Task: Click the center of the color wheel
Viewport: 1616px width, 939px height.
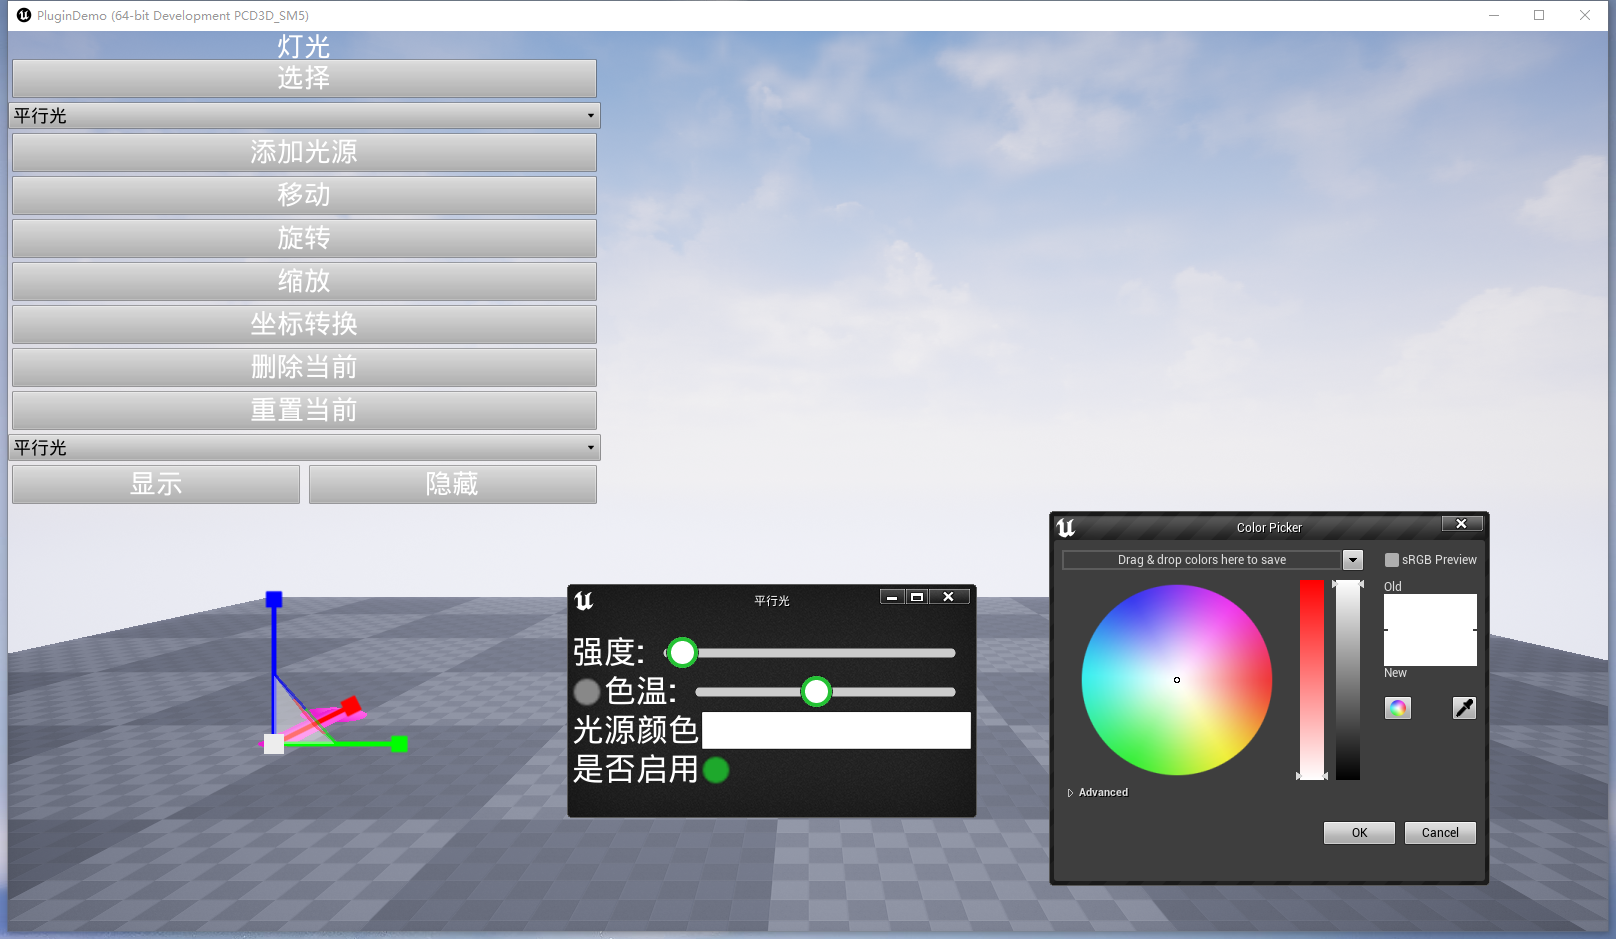Action: pyautogui.click(x=1176, y=680)
